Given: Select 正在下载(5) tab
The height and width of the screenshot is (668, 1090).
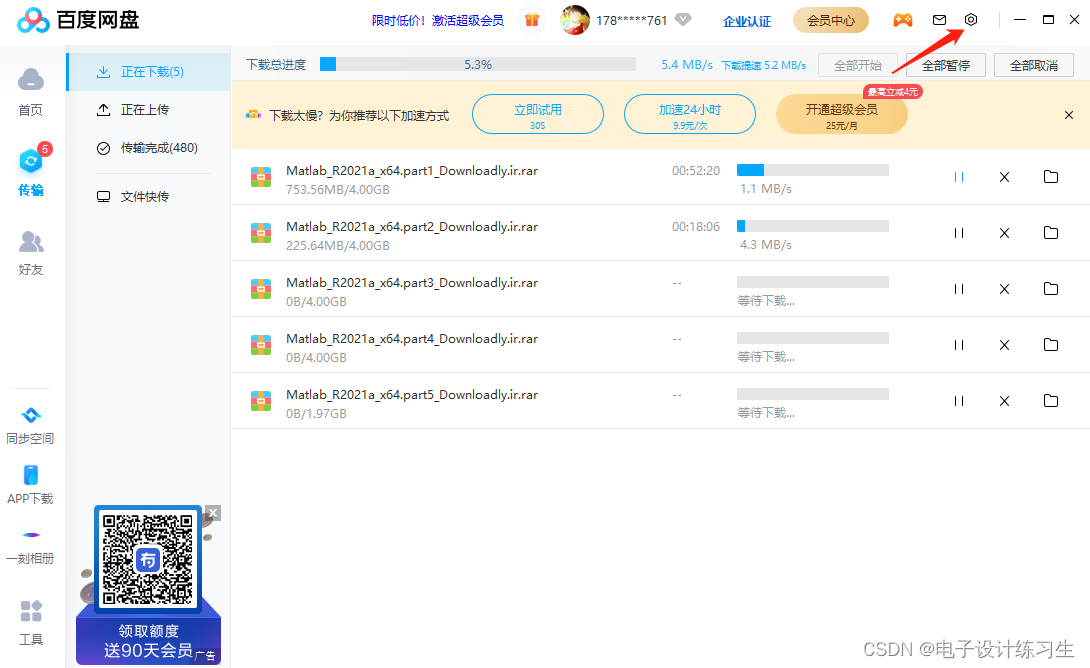Looking at the screenshot, I should tap(149, 72).
